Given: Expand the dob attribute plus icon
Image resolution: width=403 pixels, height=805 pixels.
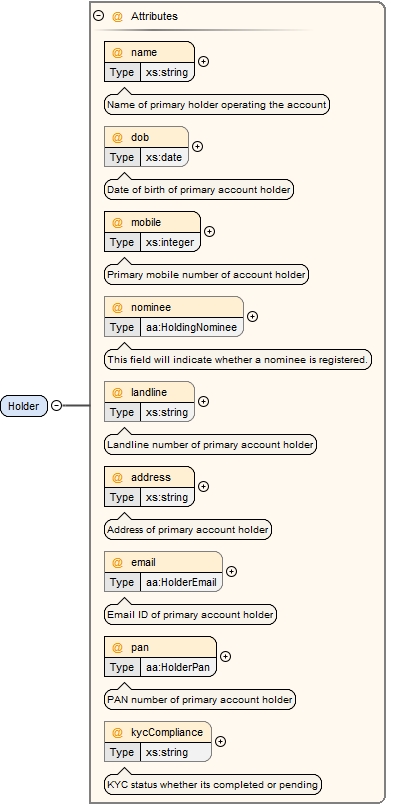Looking at the screenshot, I should click(x=197, y=146).
